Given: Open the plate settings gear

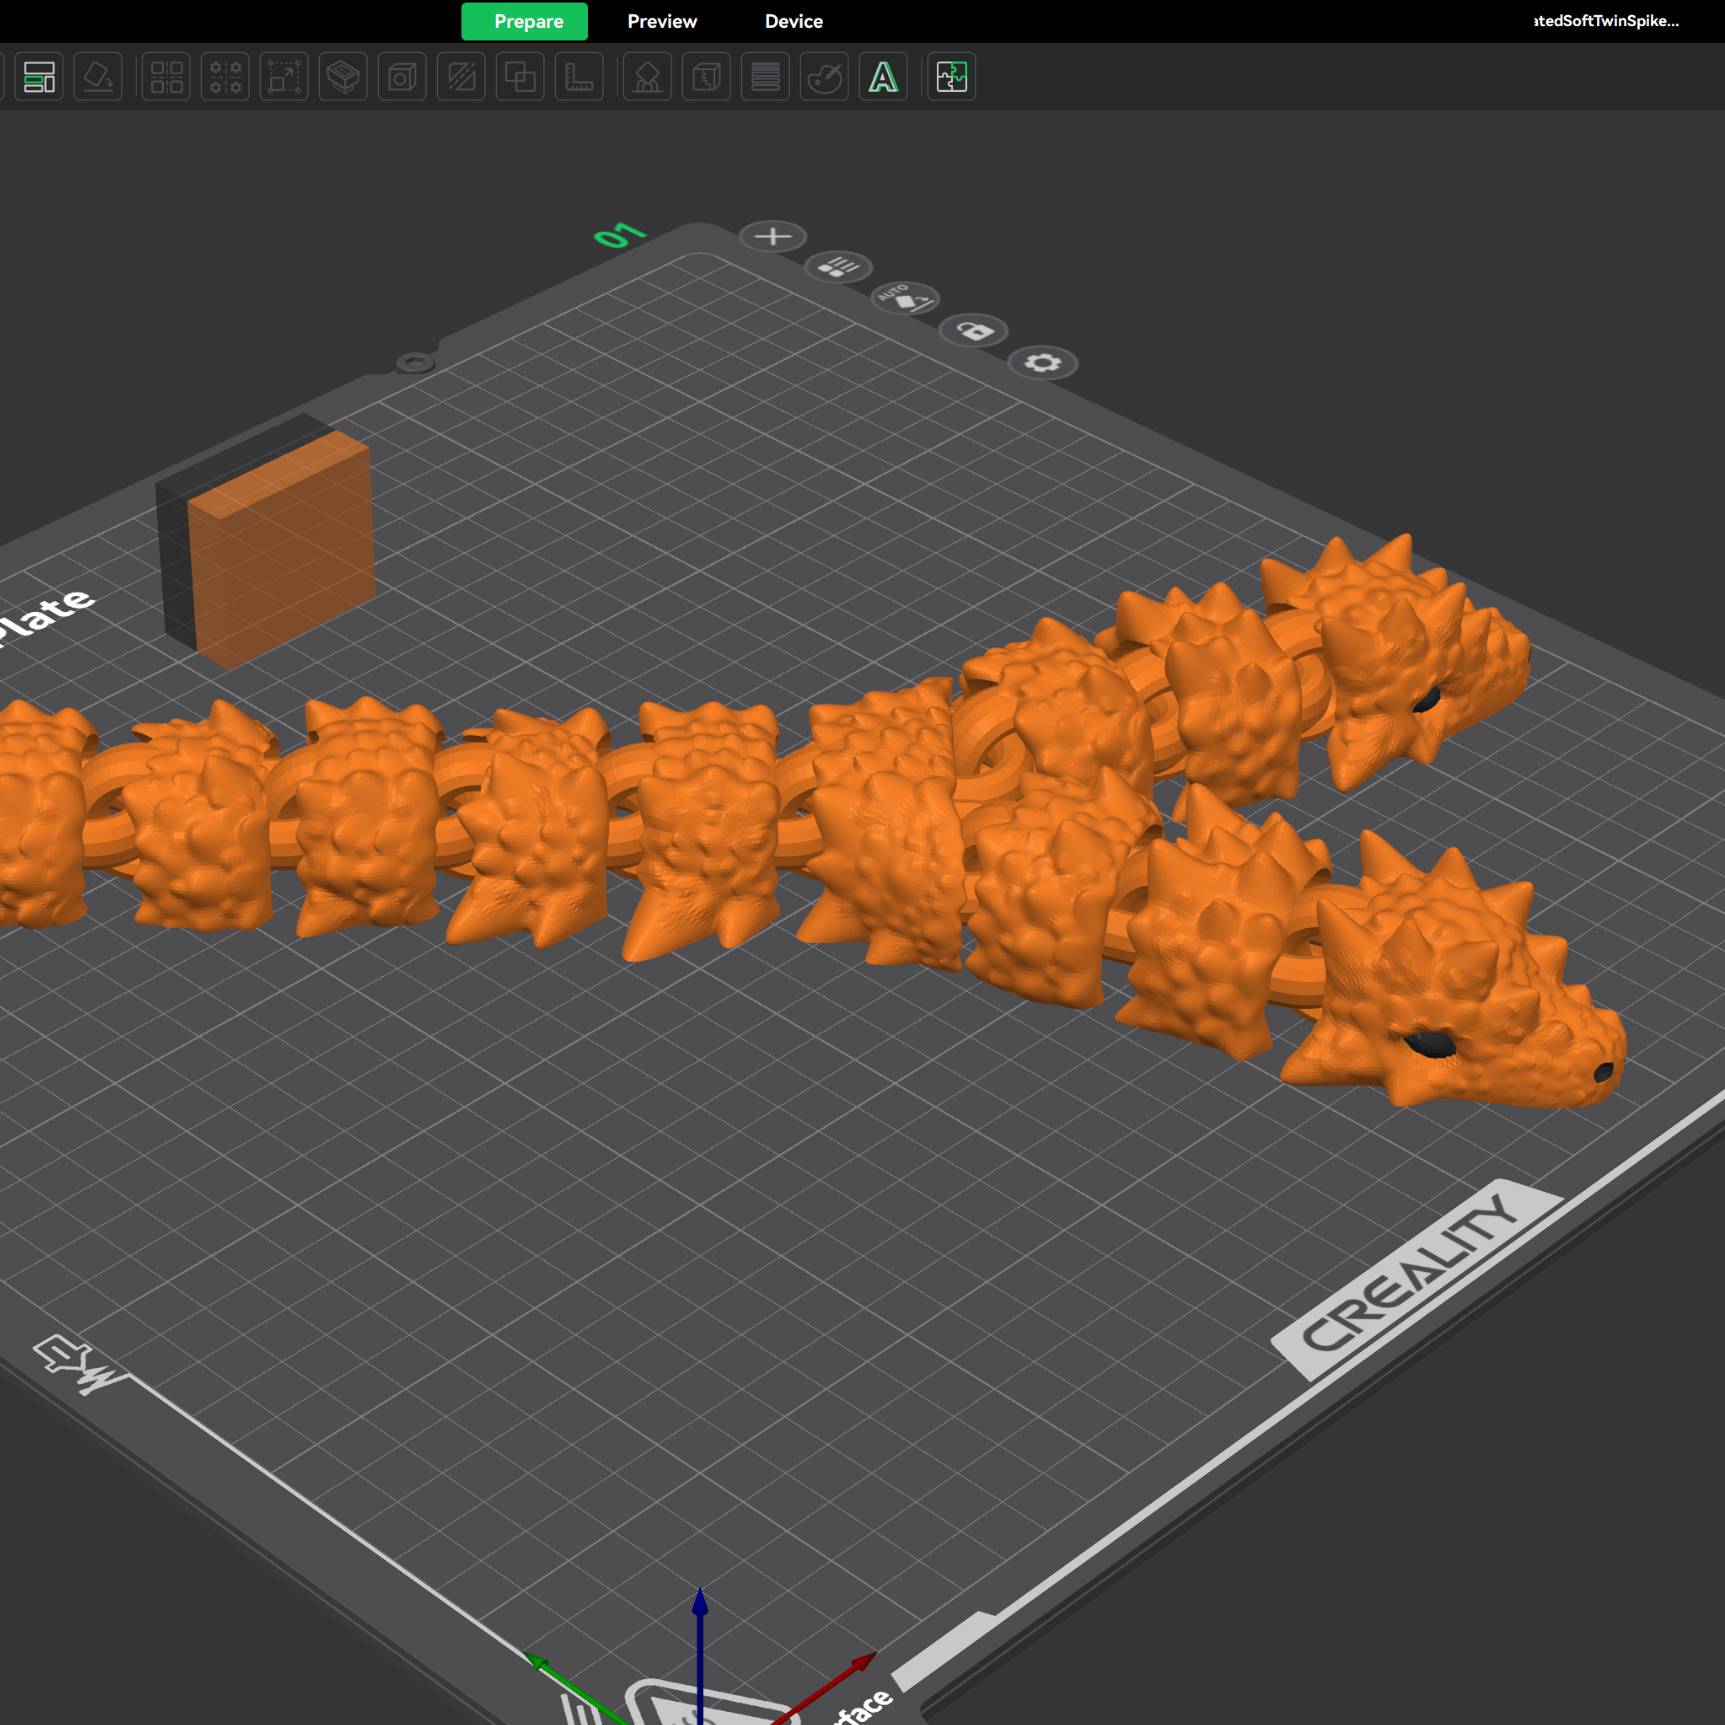Looking at the screenshot, I should [1045, 365].
